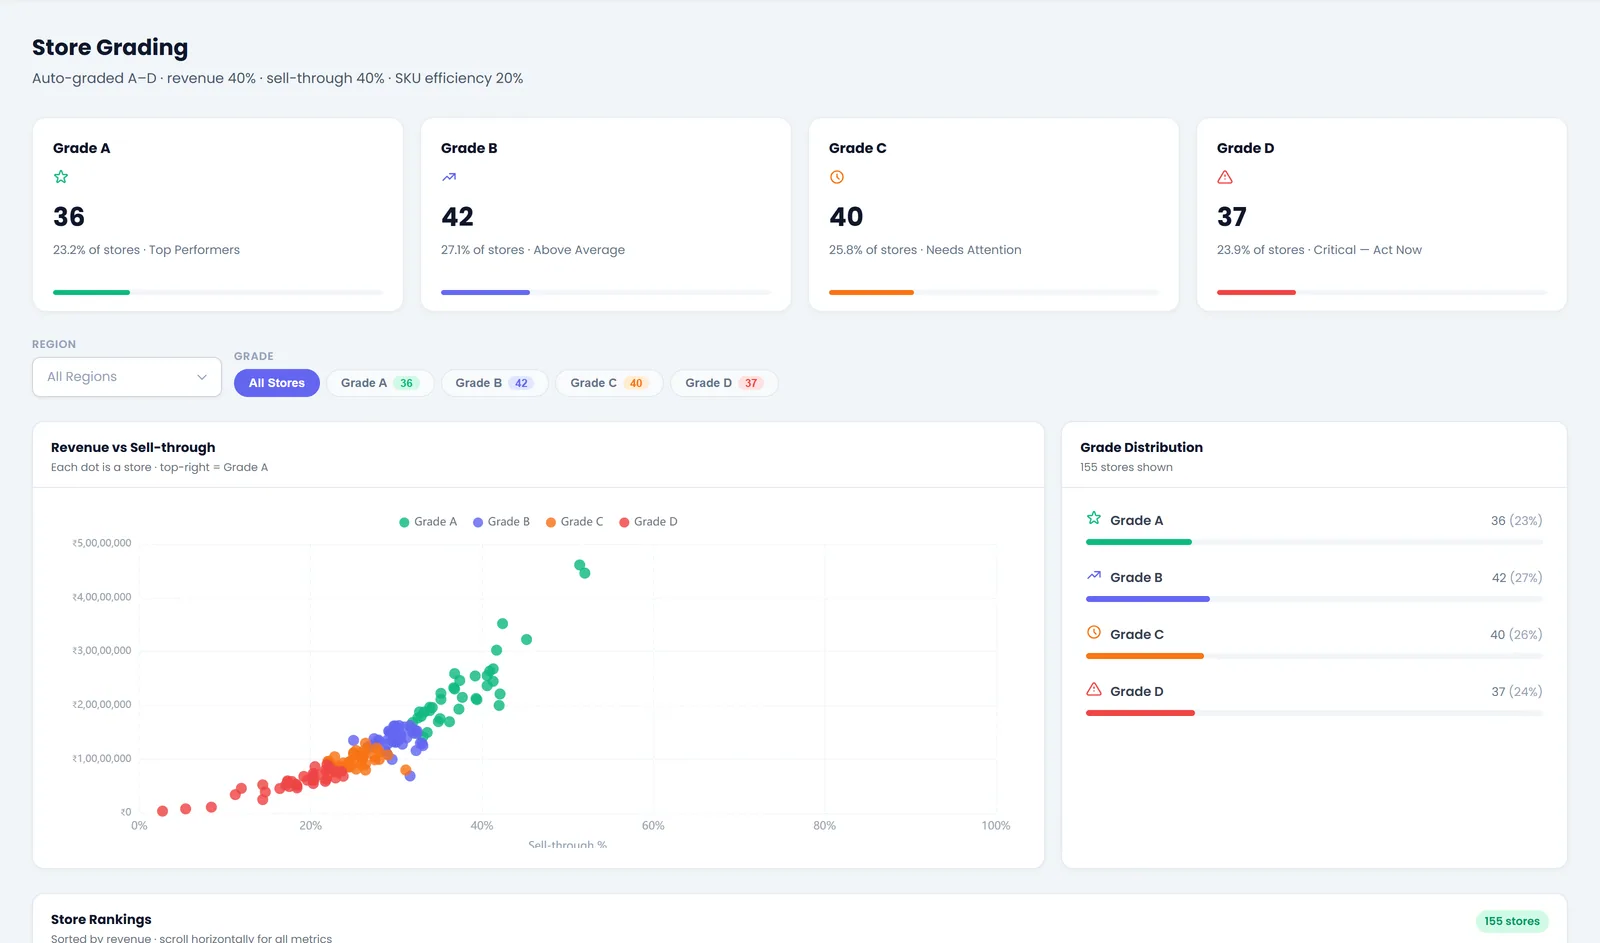The width and height of the screenshot is (1600, 943).
Task: Click the trending-up arrow icon in Grade B card
Action: click(449, 177)
